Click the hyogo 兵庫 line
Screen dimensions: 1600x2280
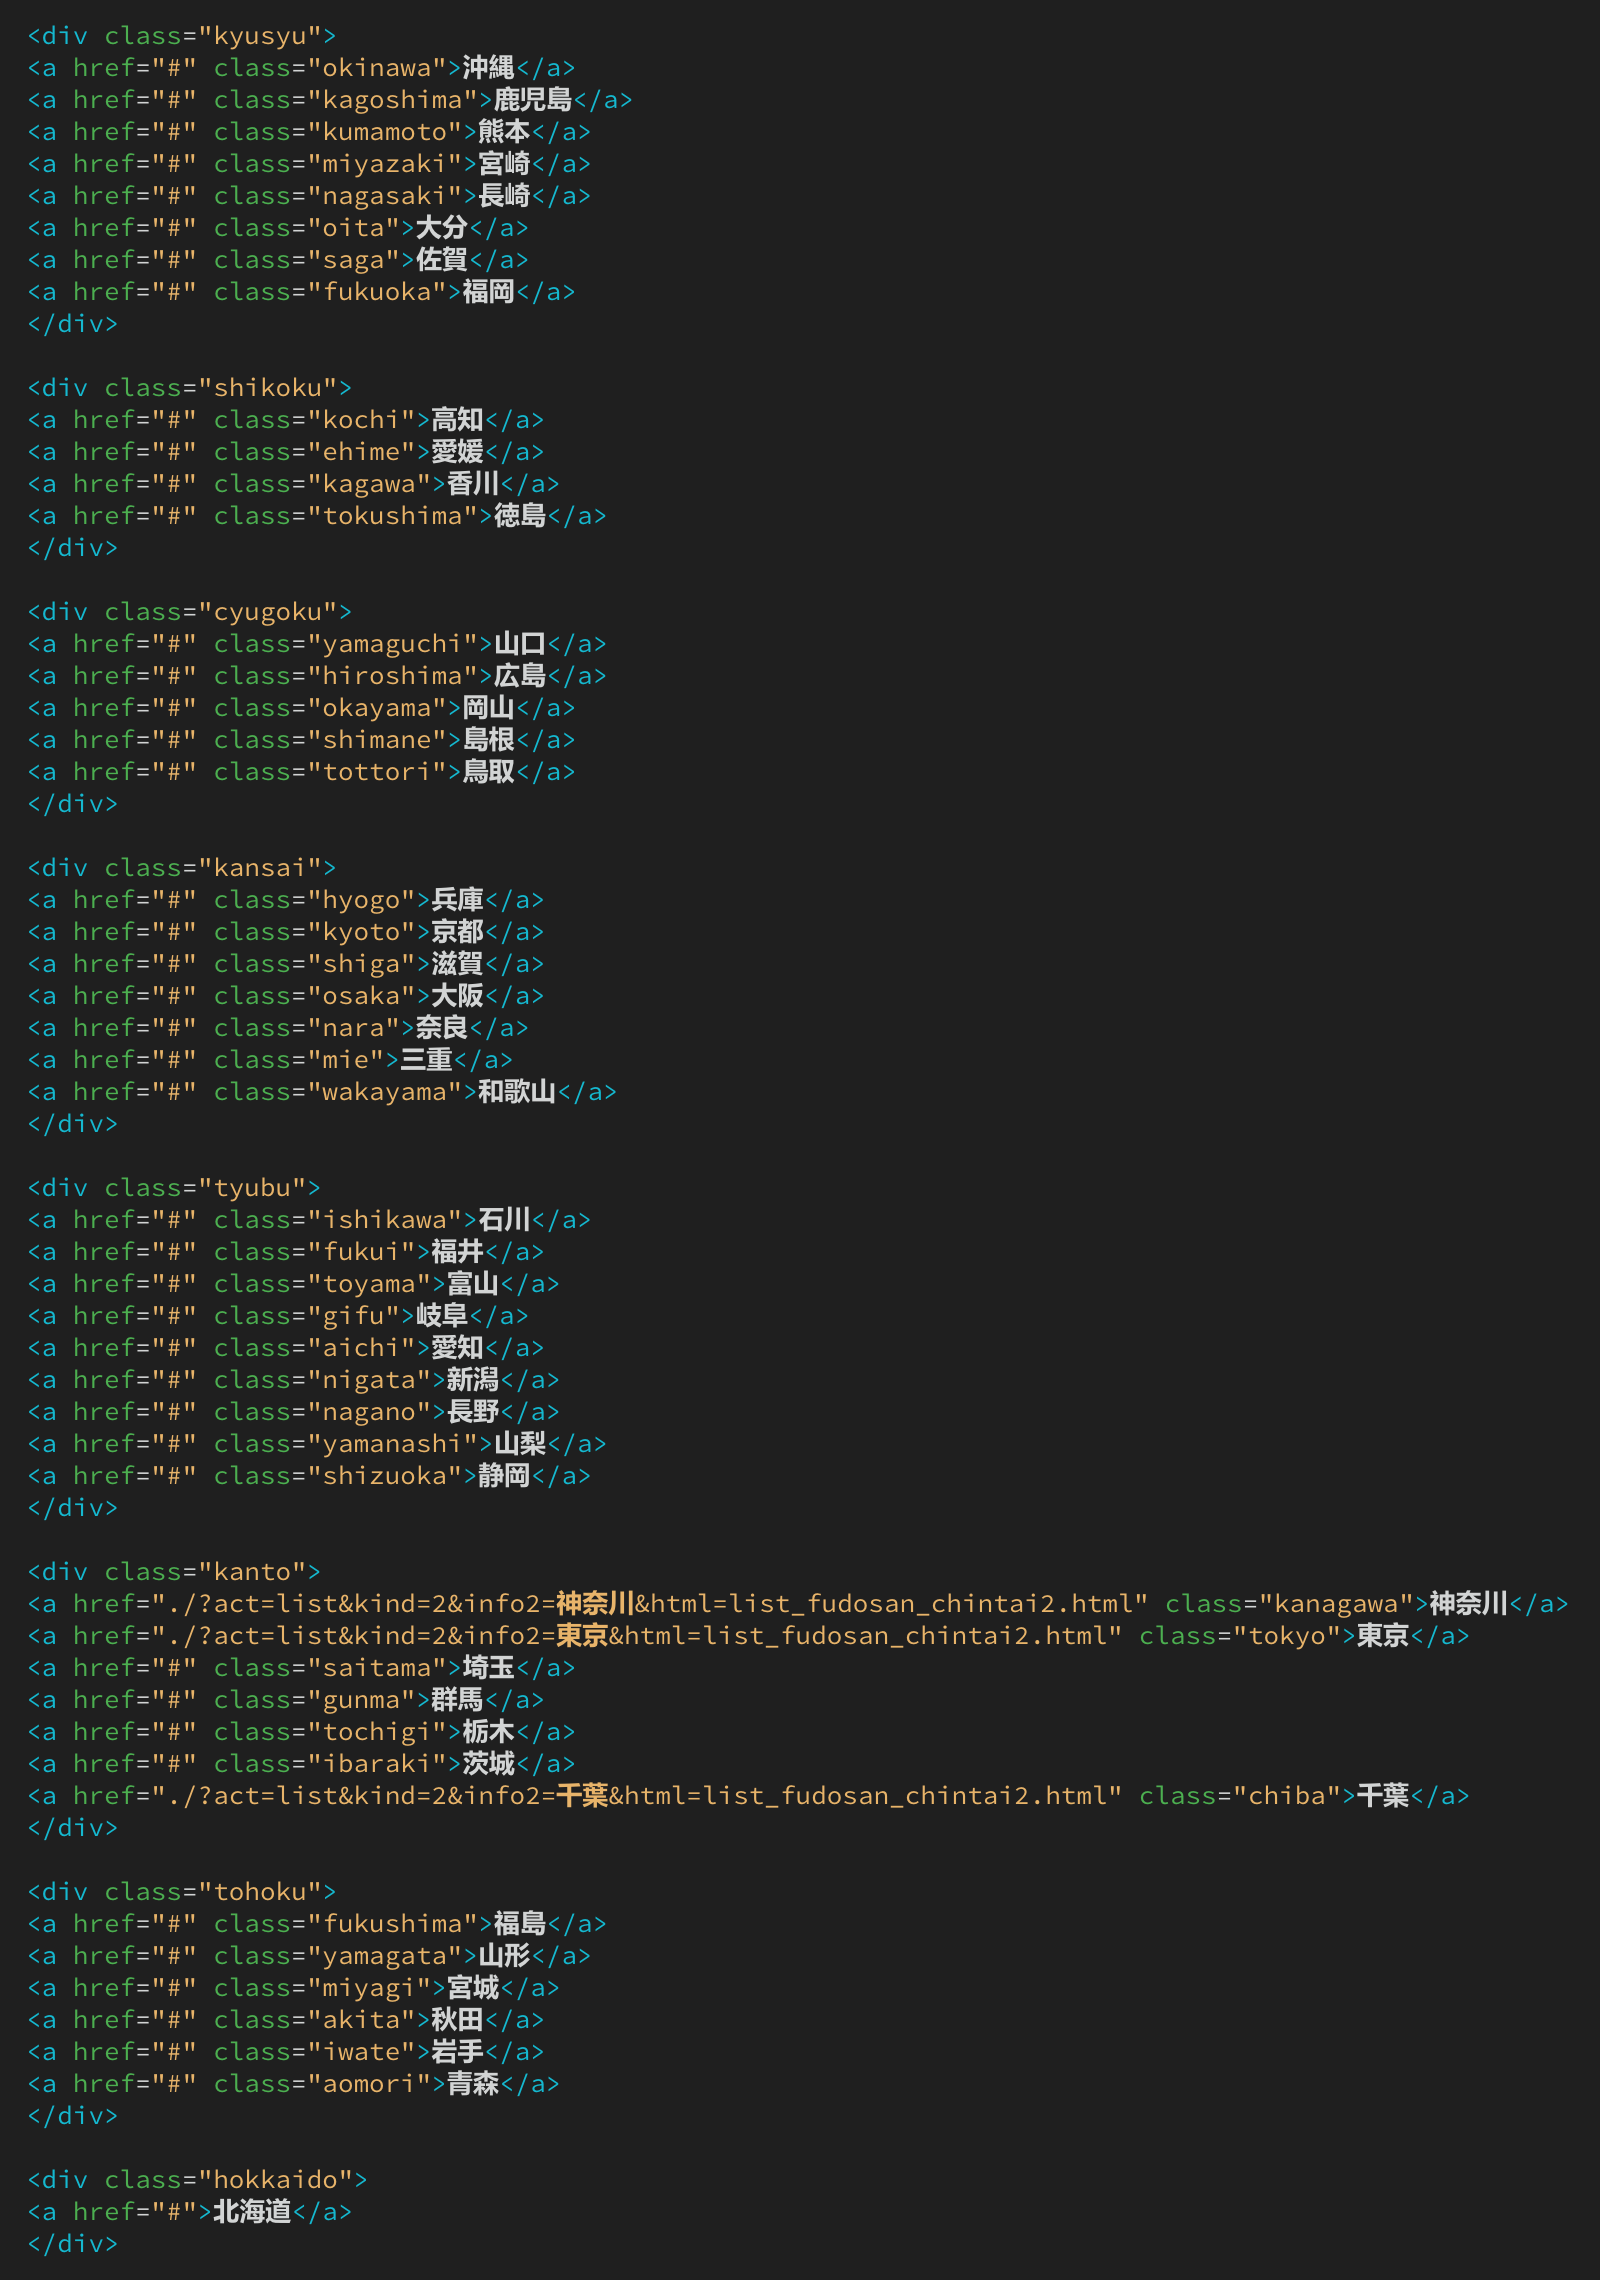(286, 900)
